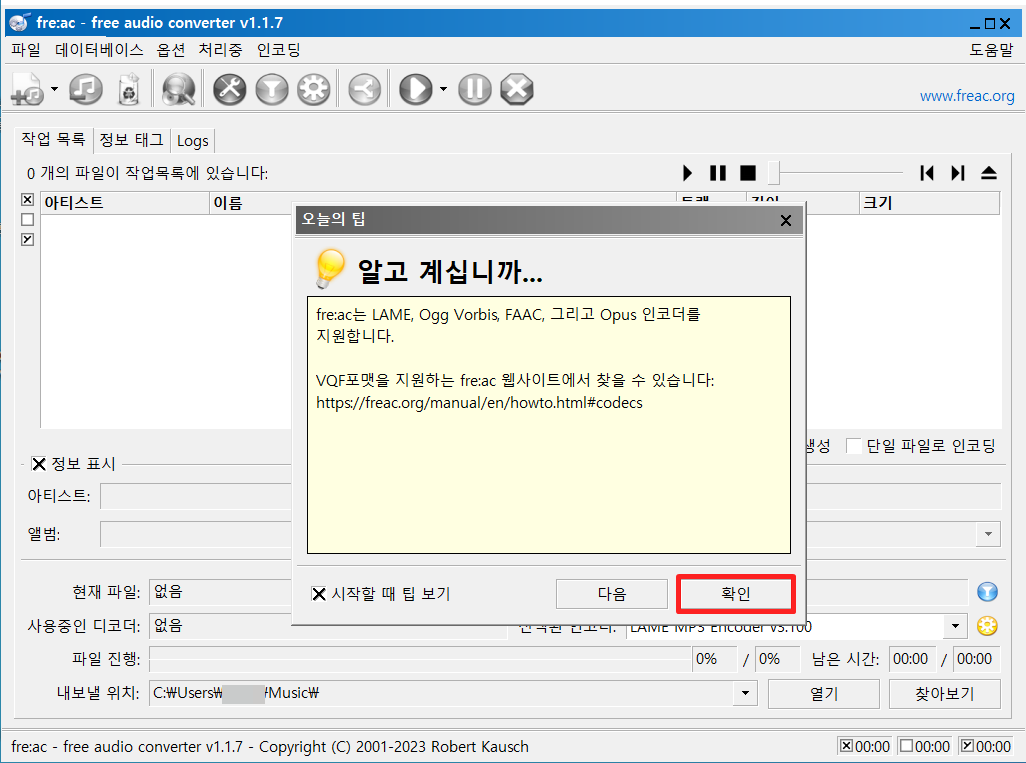Pause encoding with the toolbar pause icon
This screenshot has height=763, width=1026.
click(474, 89)
